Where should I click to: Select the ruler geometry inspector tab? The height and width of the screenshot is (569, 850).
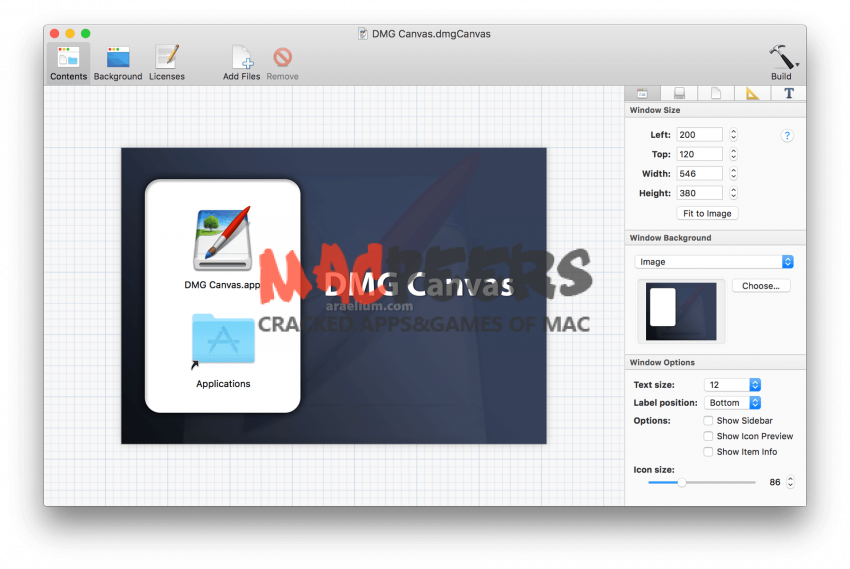[752, 93]
